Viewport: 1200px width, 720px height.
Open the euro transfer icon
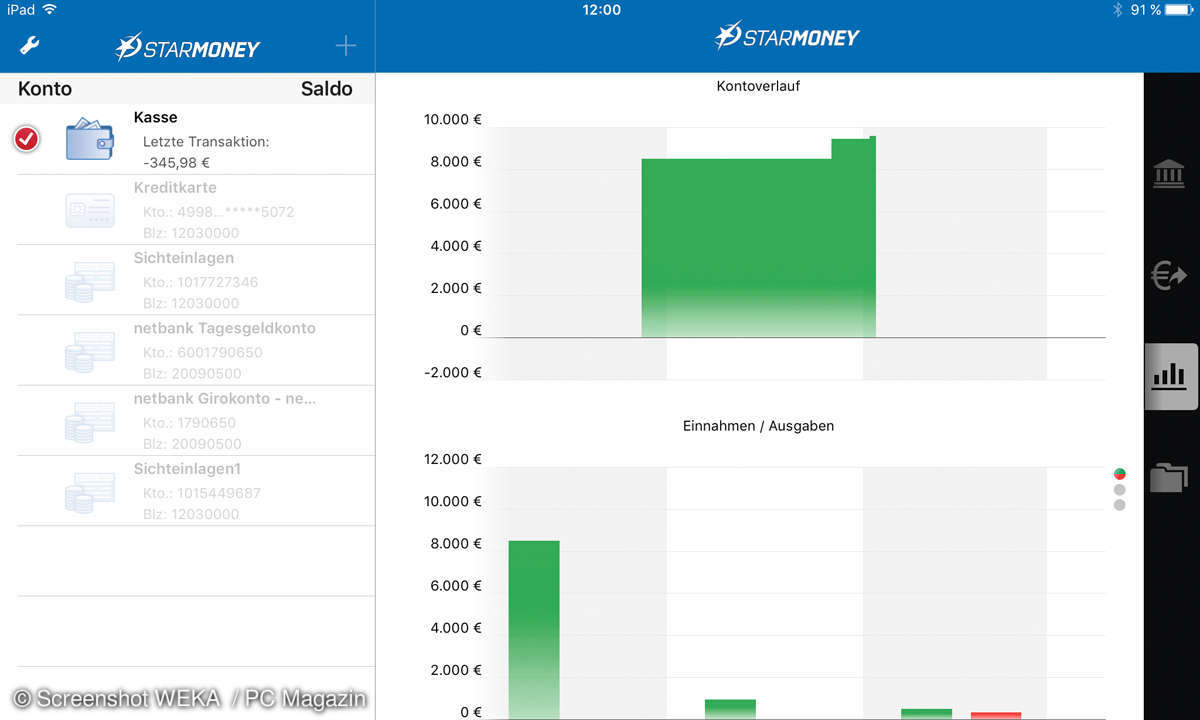[1169, 275]
